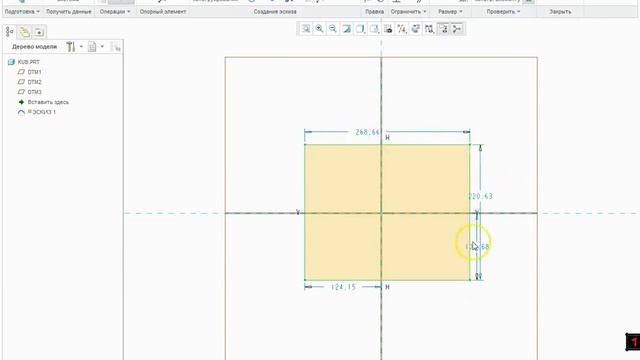Click the right V vertical constraint symbol
This screenshot has height=360, width=640.
click(x=477, y=213)
